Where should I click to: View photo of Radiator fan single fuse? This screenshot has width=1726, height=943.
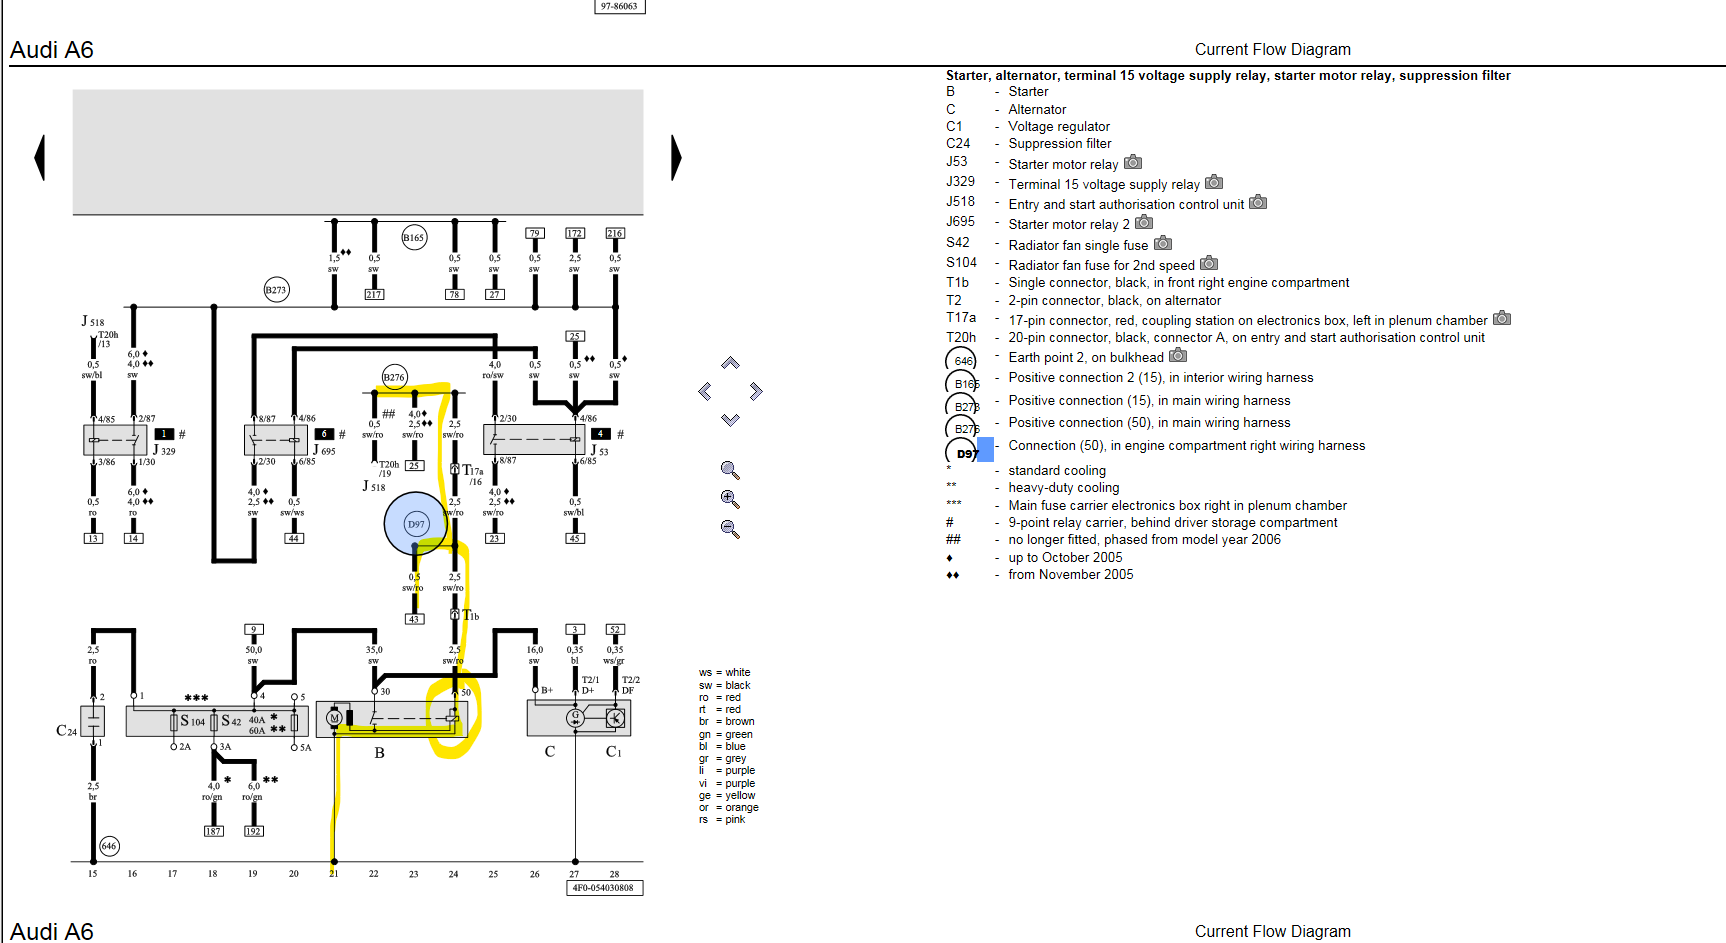pyautogui.click(x=1162, y=244)
